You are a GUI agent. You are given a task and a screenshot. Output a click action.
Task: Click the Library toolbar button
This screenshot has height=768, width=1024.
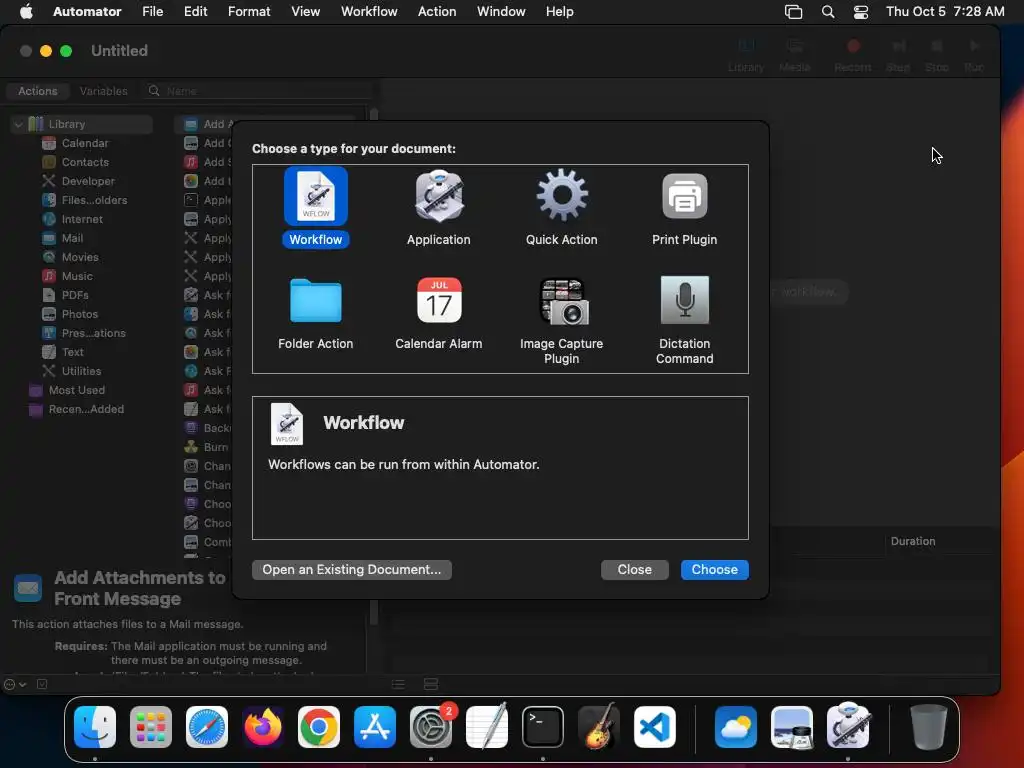pos(746,54)
